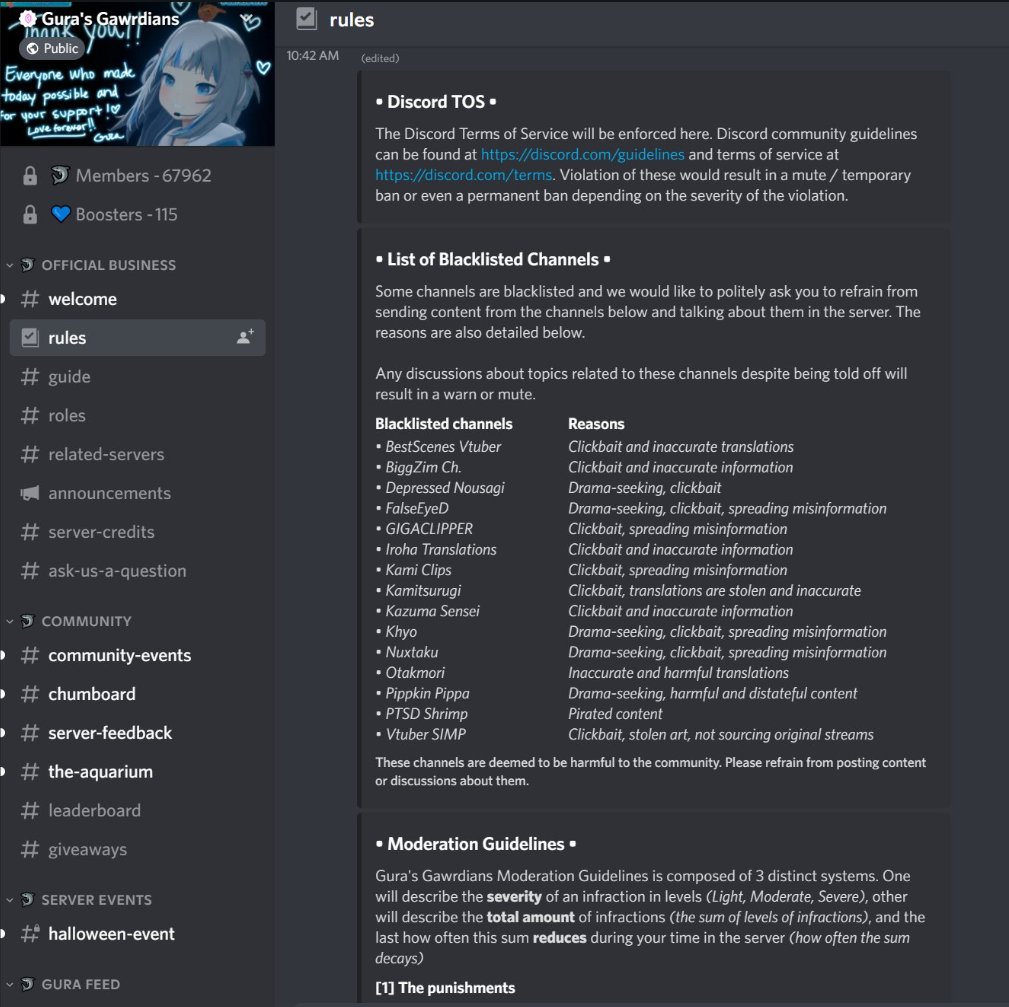The image size is (1009, 1007).
Task: Click the List of Blacklisted Channels heading
Action: click(x=493, y=259)
